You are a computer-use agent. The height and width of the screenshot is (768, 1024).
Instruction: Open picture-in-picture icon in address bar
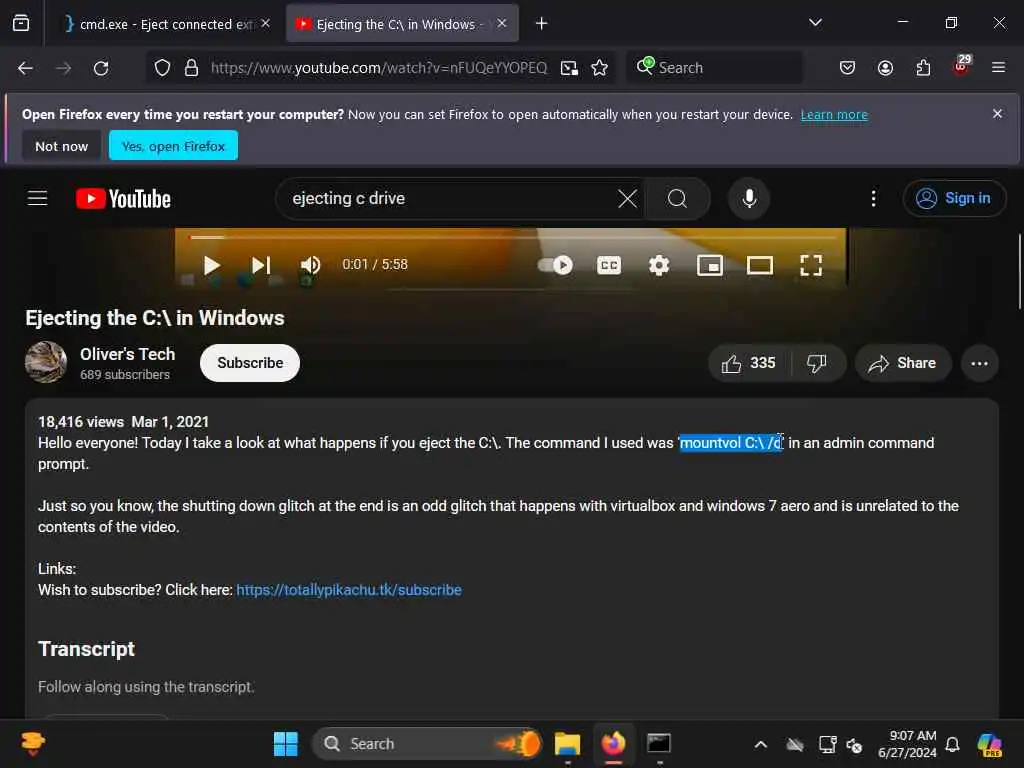pos(569,68)
